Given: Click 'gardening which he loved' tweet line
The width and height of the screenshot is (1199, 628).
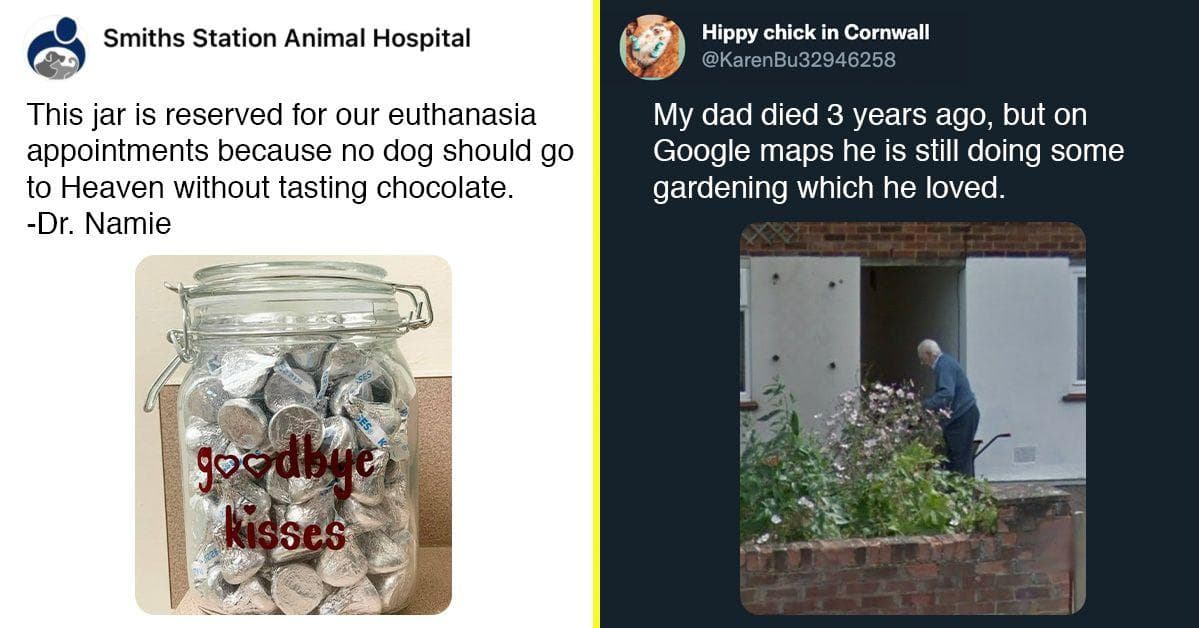Looking at the screenshot, I should tap(828, 187).
